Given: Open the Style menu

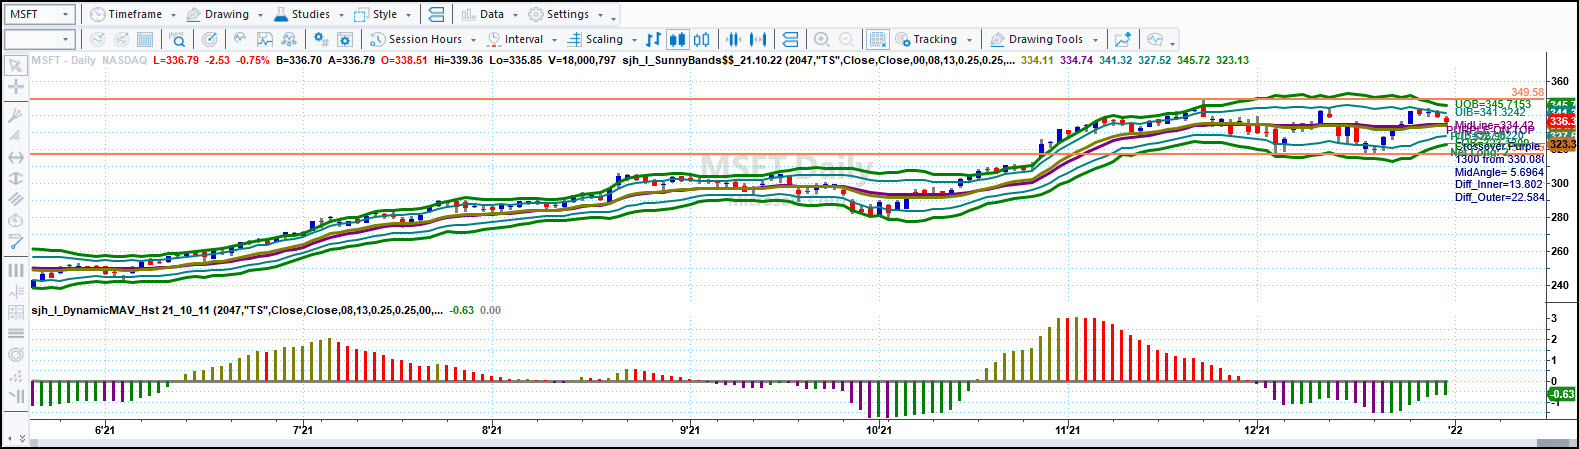Looking at the screenshot, I should pos(382,14).
